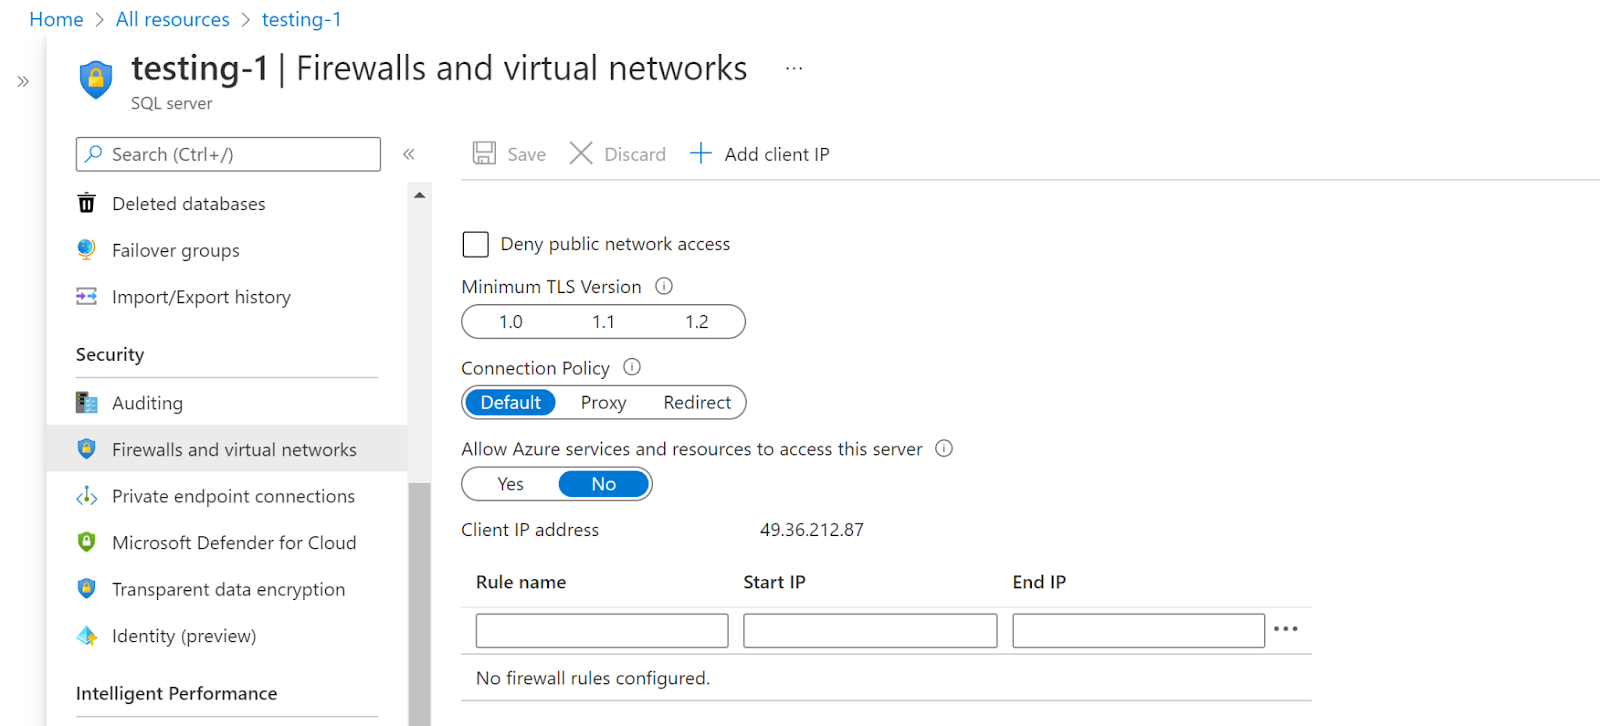This screenshot has height=726, width=1600.
Task: Choose TLS version 1.2
Action: [696, 322]
